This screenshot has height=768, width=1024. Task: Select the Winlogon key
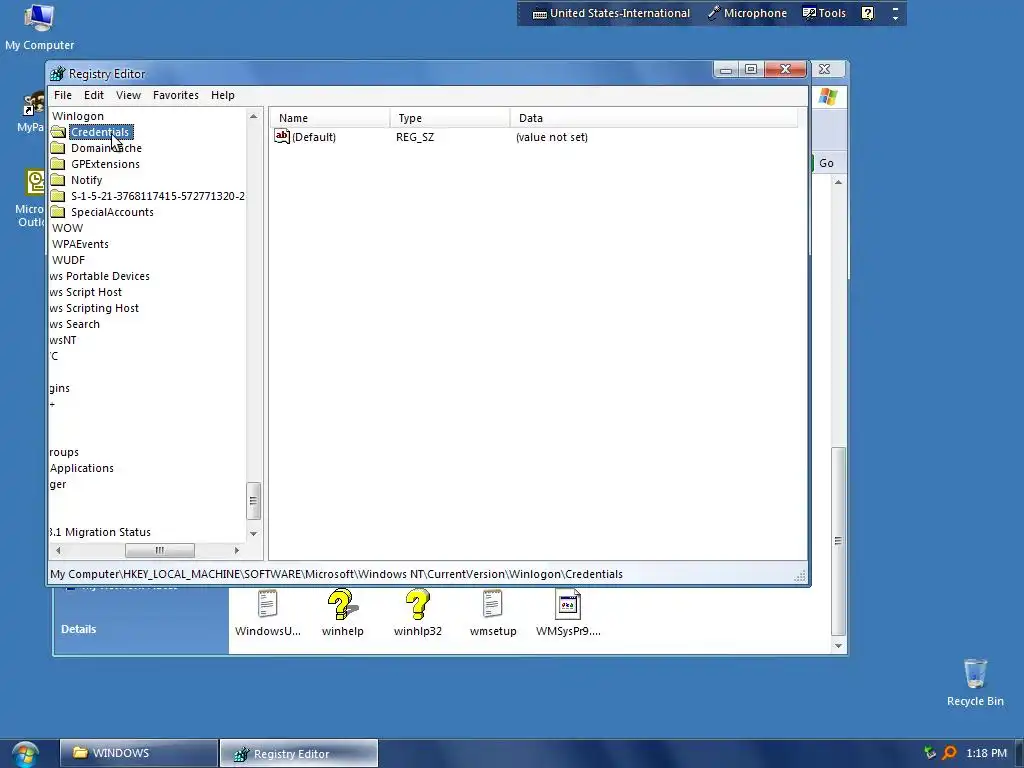(x=78, y=116)
